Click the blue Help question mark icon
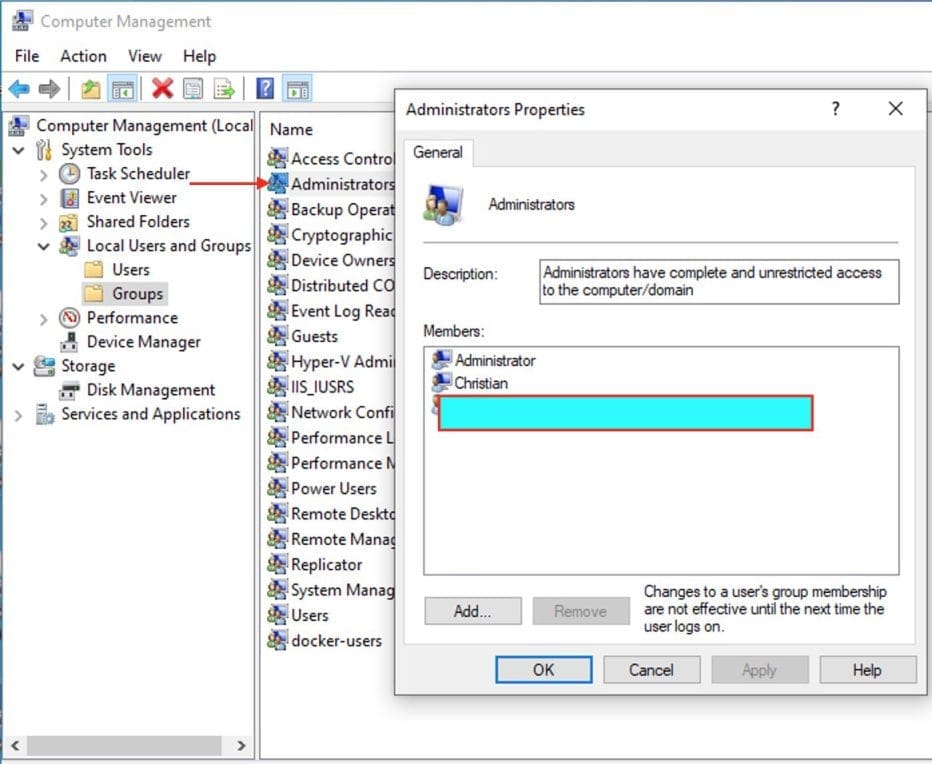The width and height of the screenshot is (932, 764). [x=265, y=90]
